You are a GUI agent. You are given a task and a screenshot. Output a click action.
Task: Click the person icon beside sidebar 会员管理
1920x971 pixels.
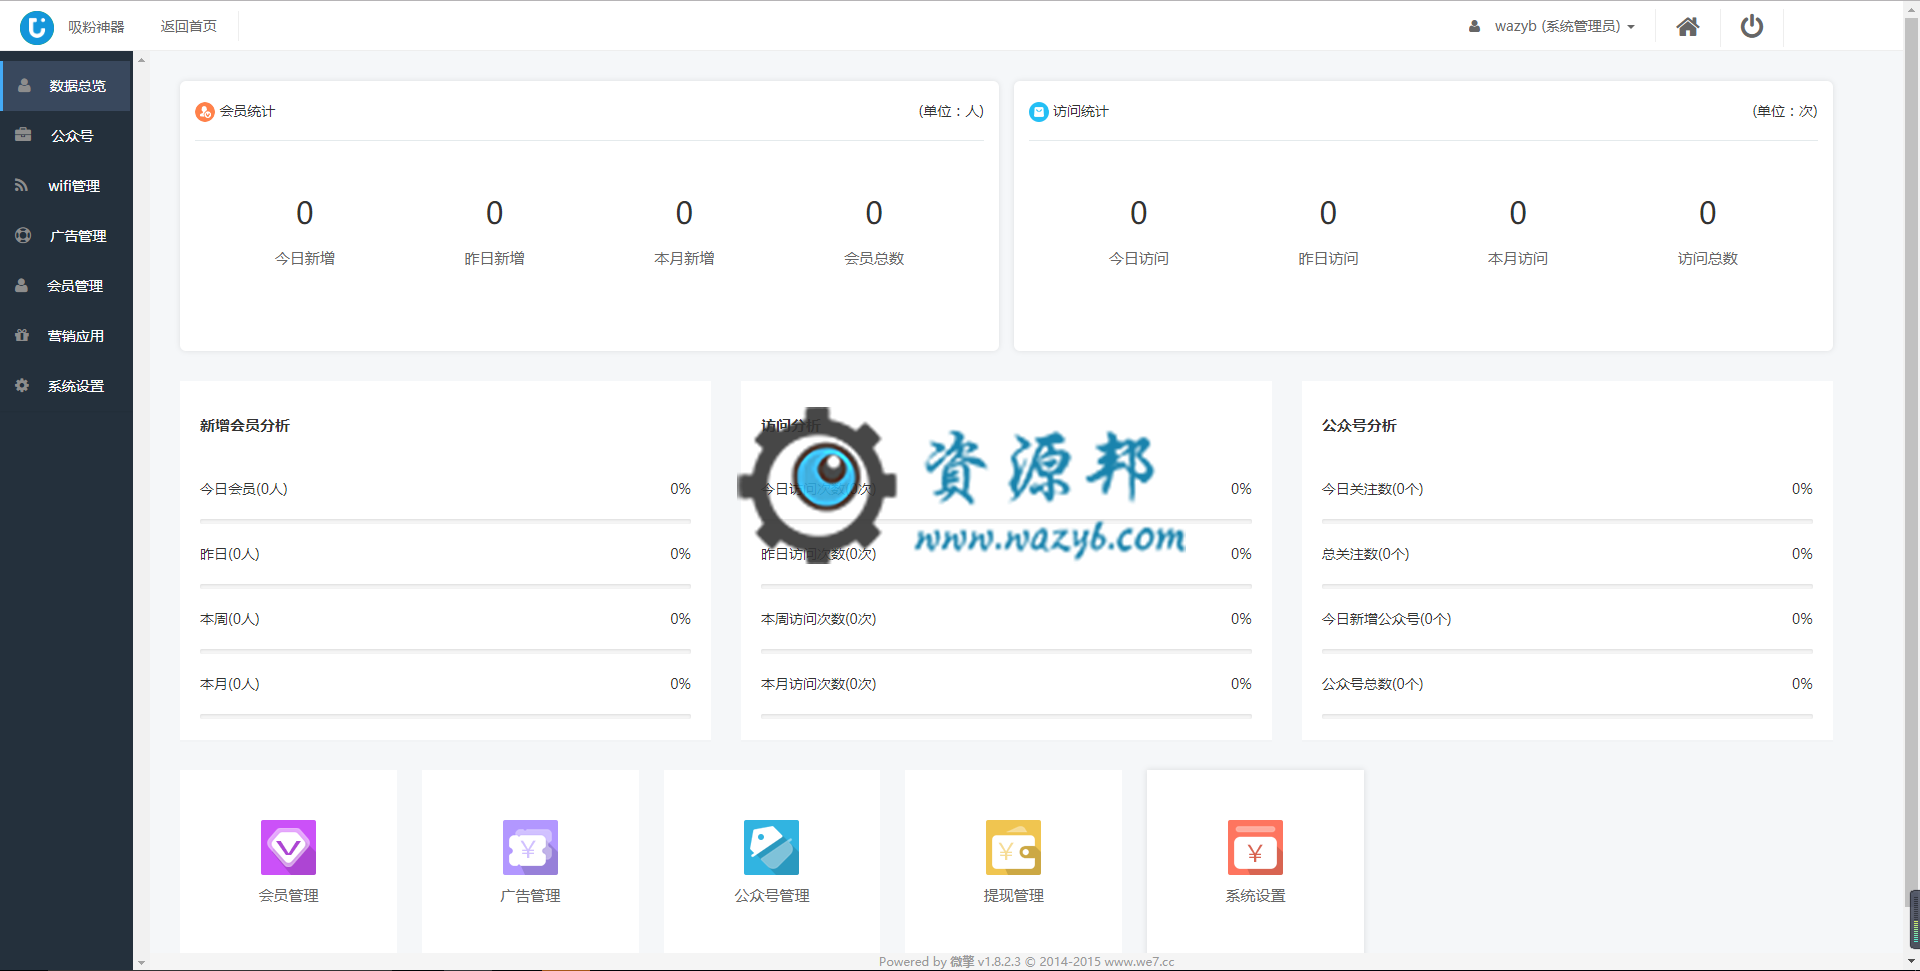click(21, 285)
